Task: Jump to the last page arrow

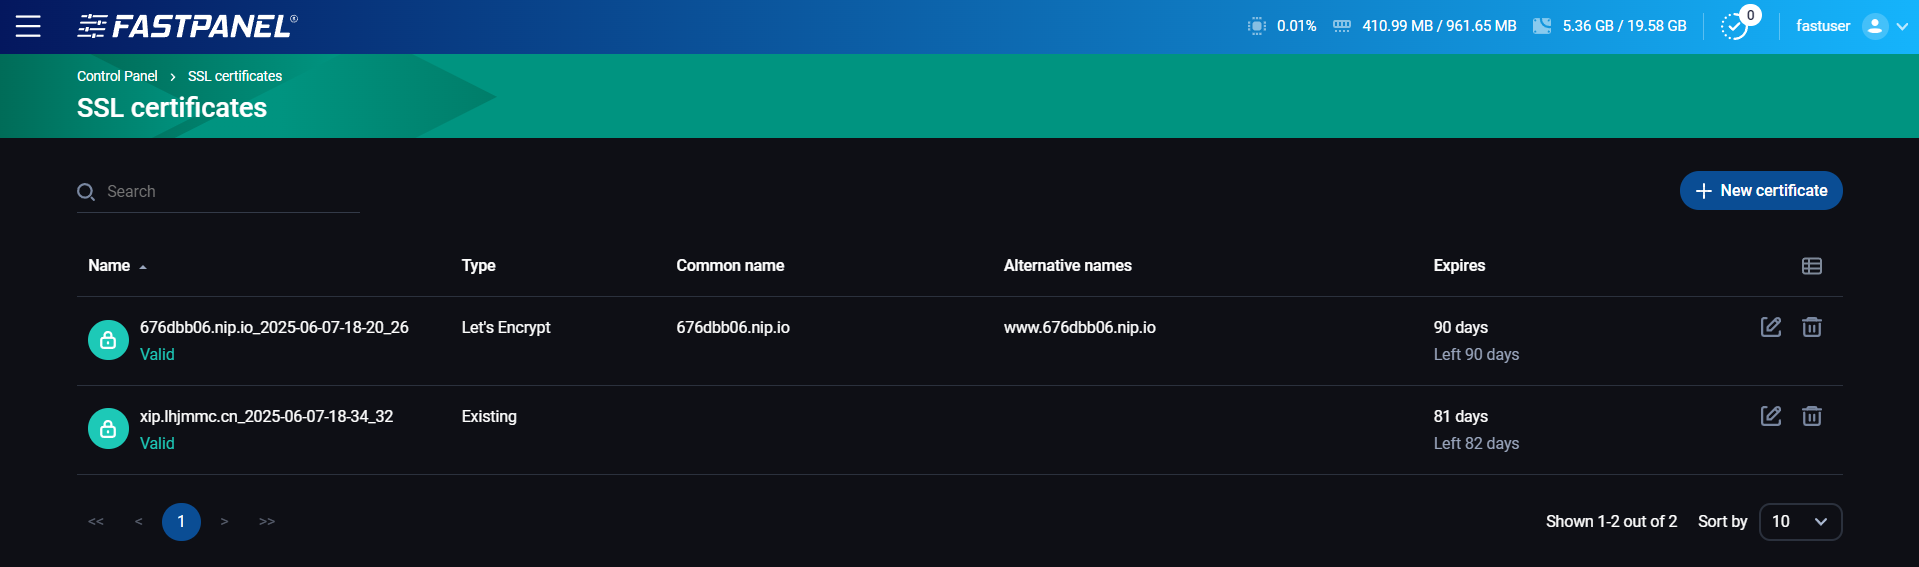Action: point(267,522)
